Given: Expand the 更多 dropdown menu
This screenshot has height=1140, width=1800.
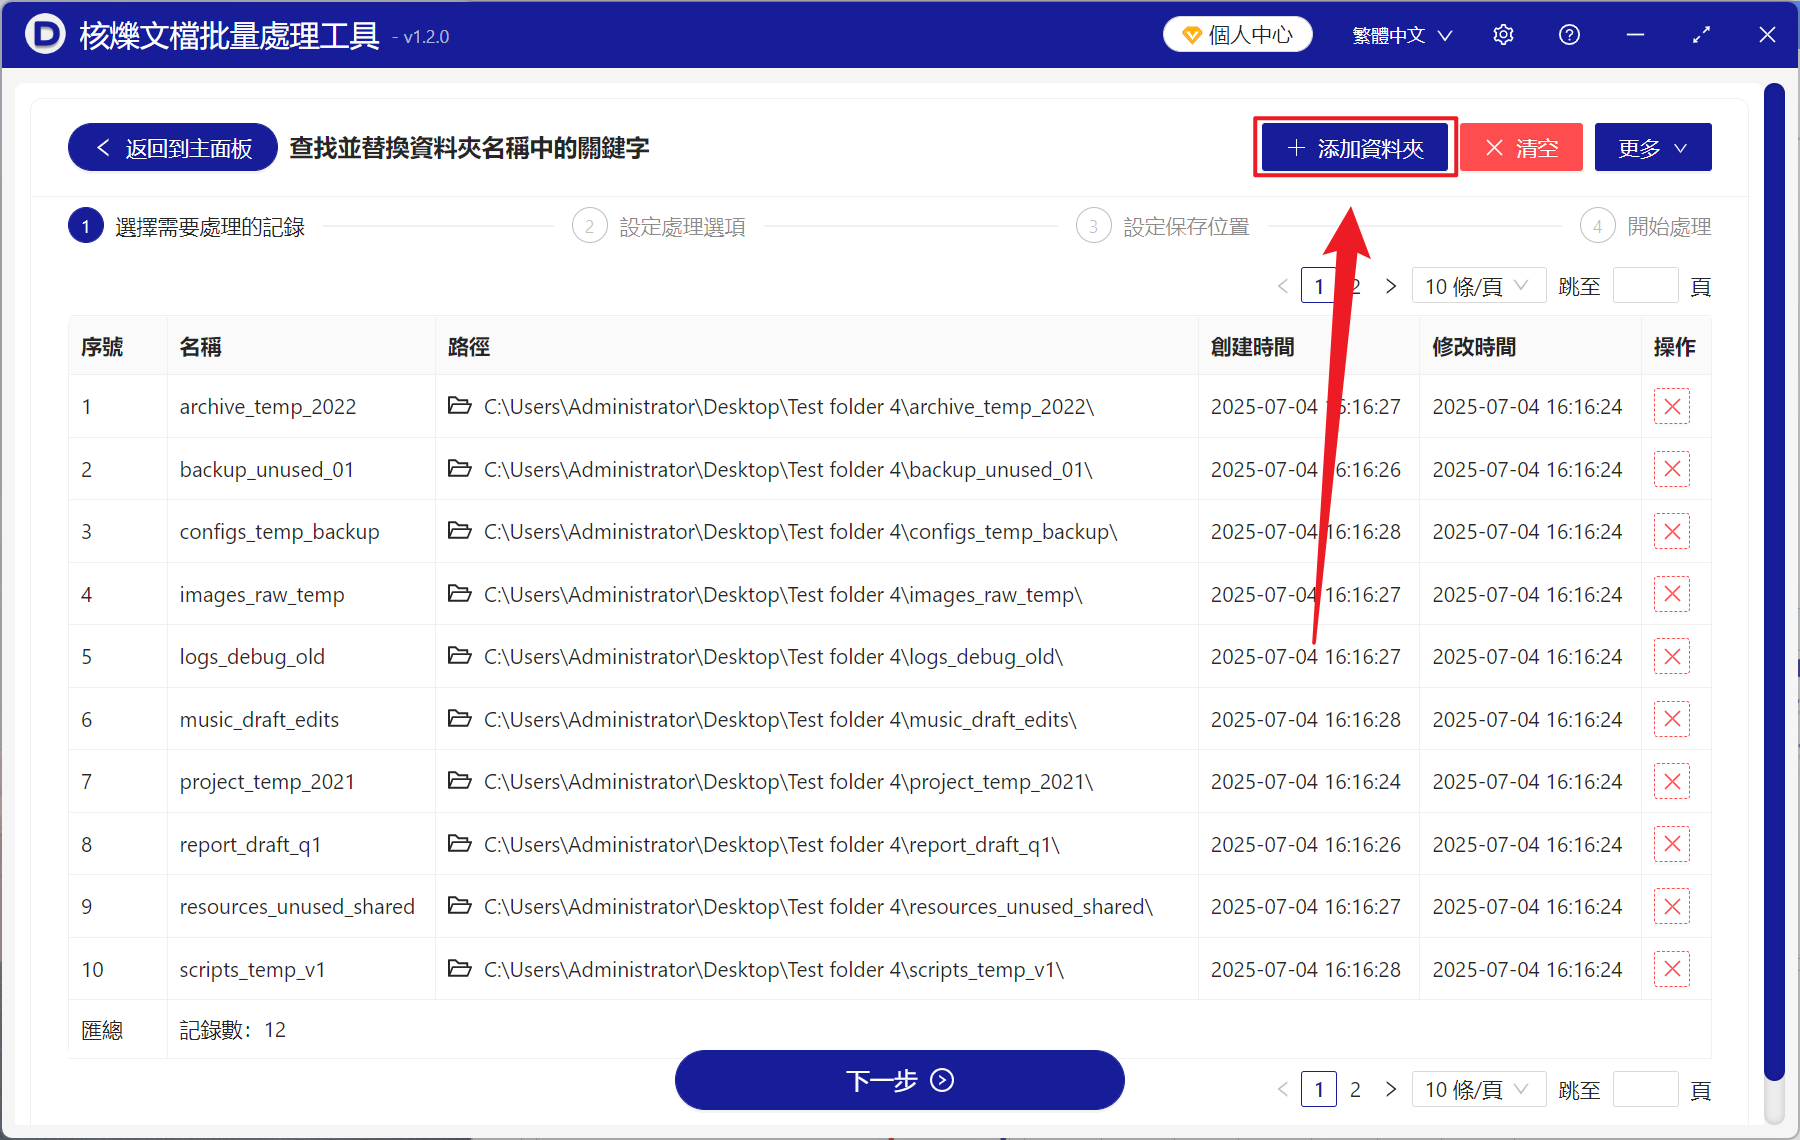Looking at the screenshot, I should click(1652, 146).
